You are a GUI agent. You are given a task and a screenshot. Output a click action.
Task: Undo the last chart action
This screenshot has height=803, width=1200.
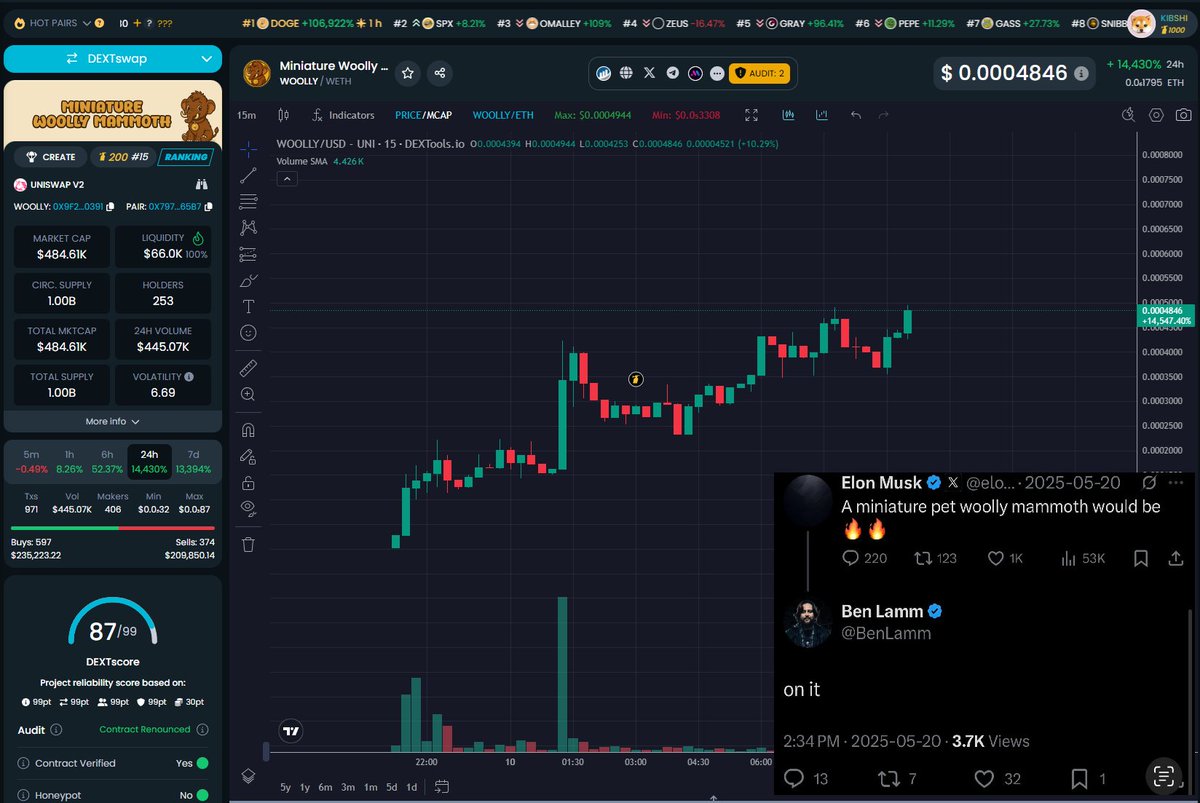tap(856, 115)
